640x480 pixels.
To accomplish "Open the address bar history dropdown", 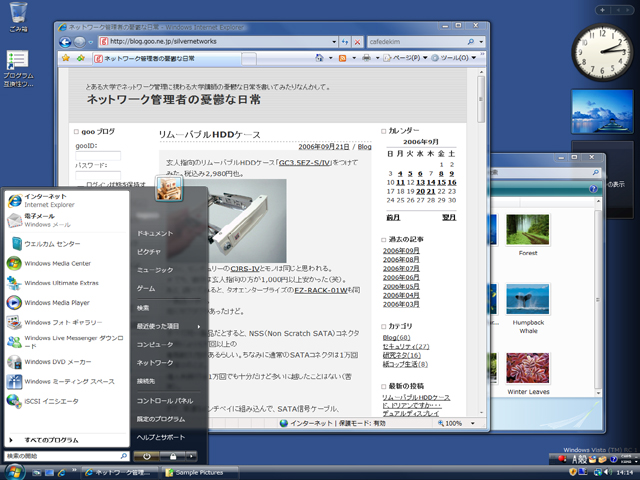I will [x=334, y=42].
